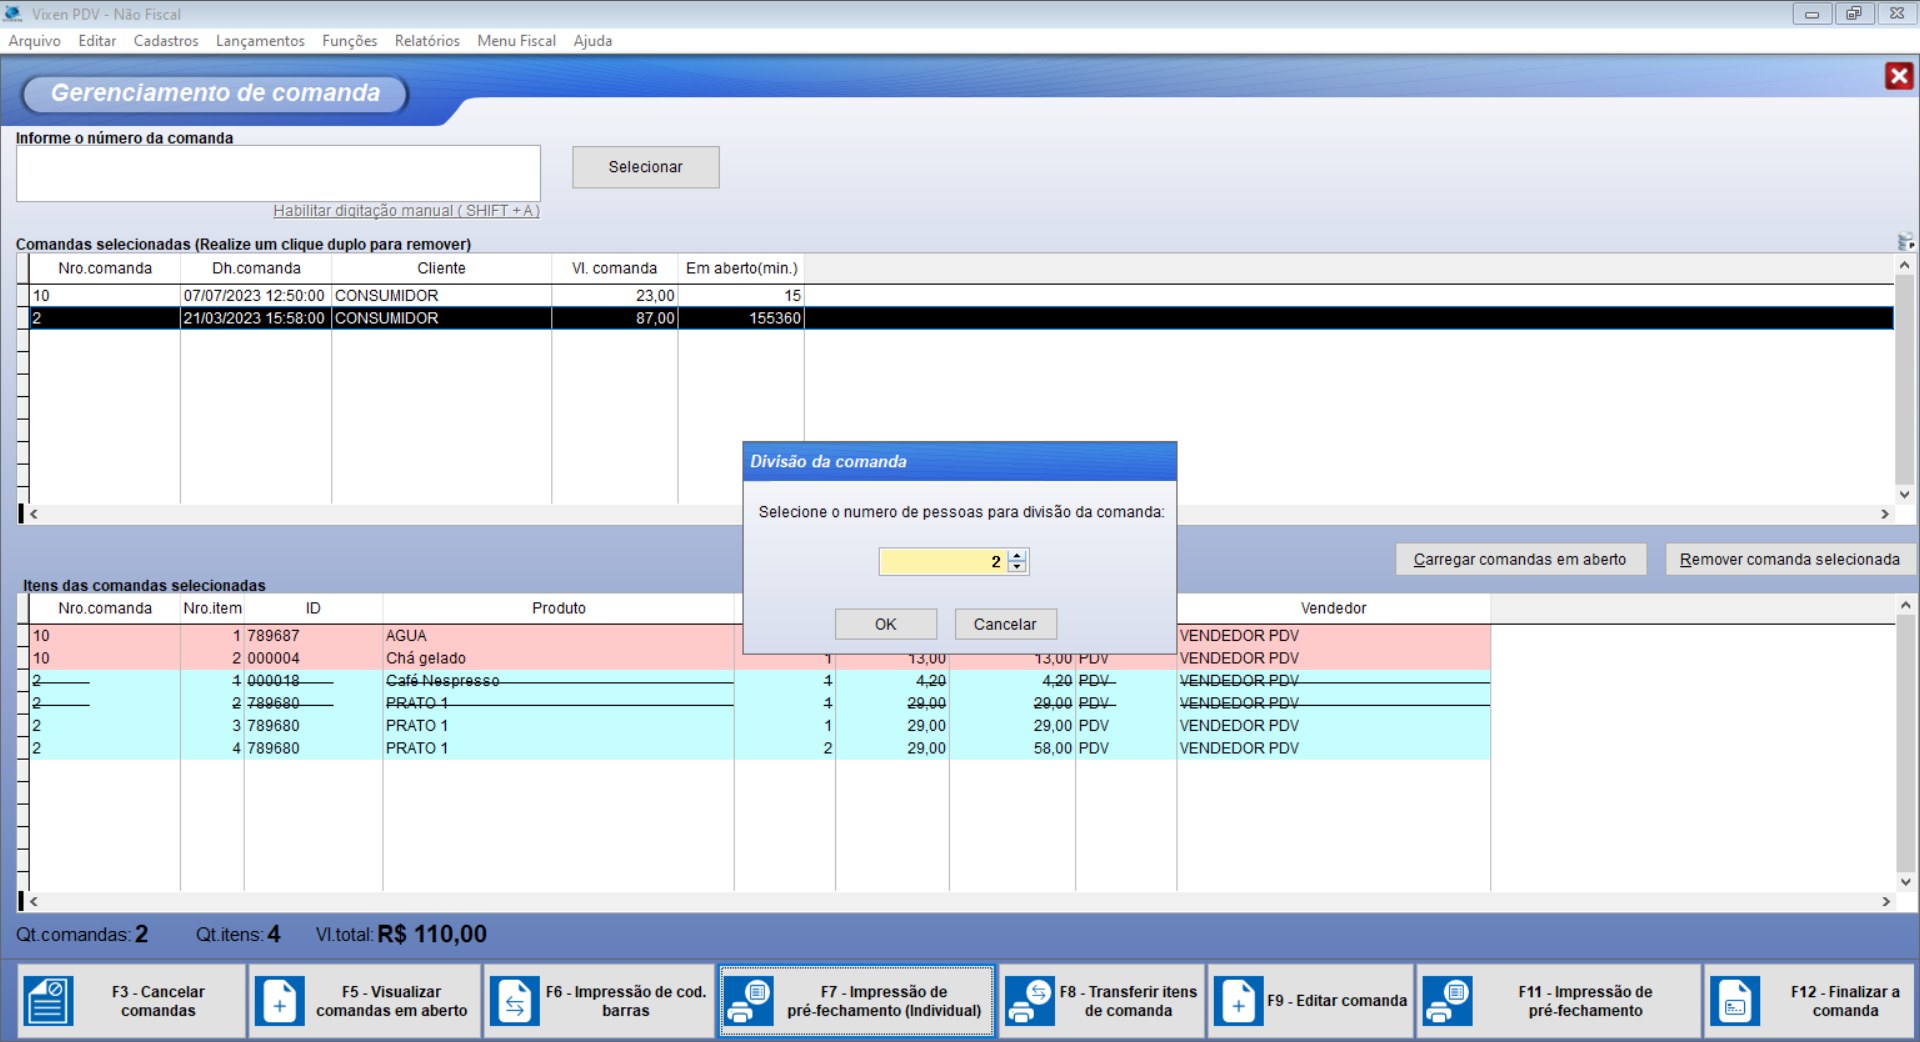This screenshot has width=1920, height=1042.
Task: Click Habilitar digitação manual link
Action: coord(406,211)
